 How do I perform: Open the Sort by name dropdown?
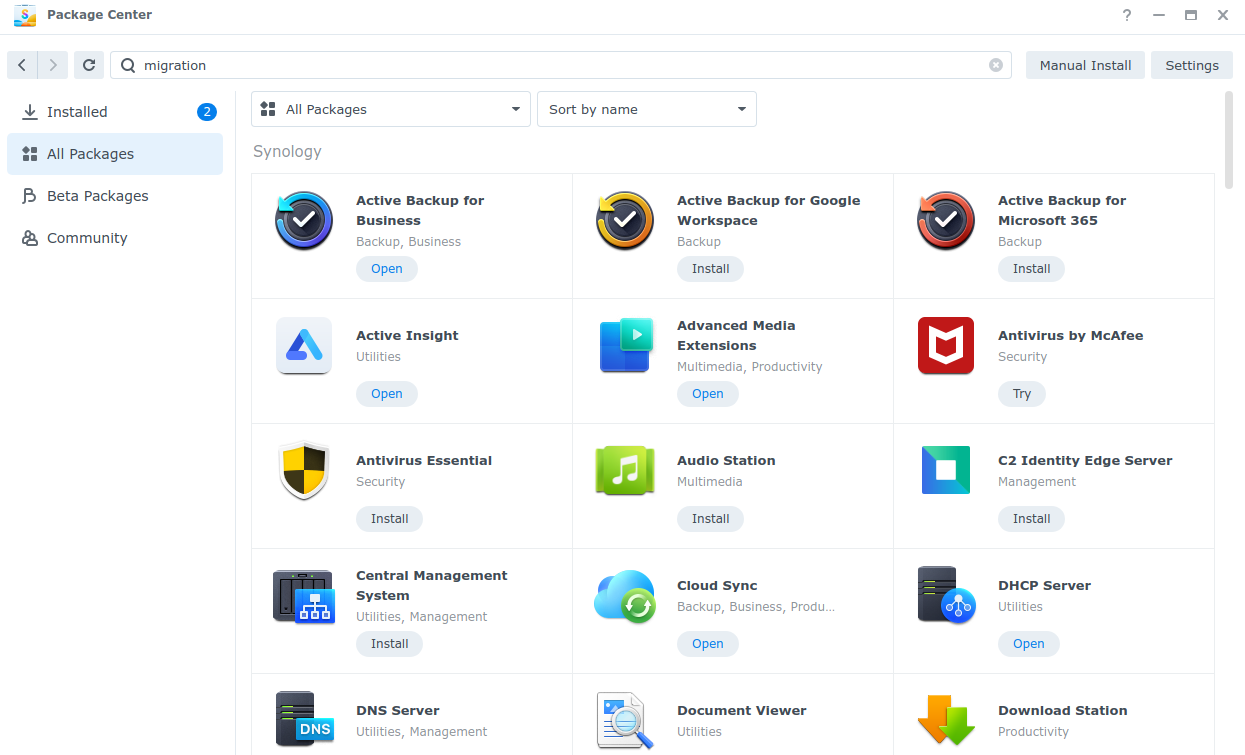647,109
